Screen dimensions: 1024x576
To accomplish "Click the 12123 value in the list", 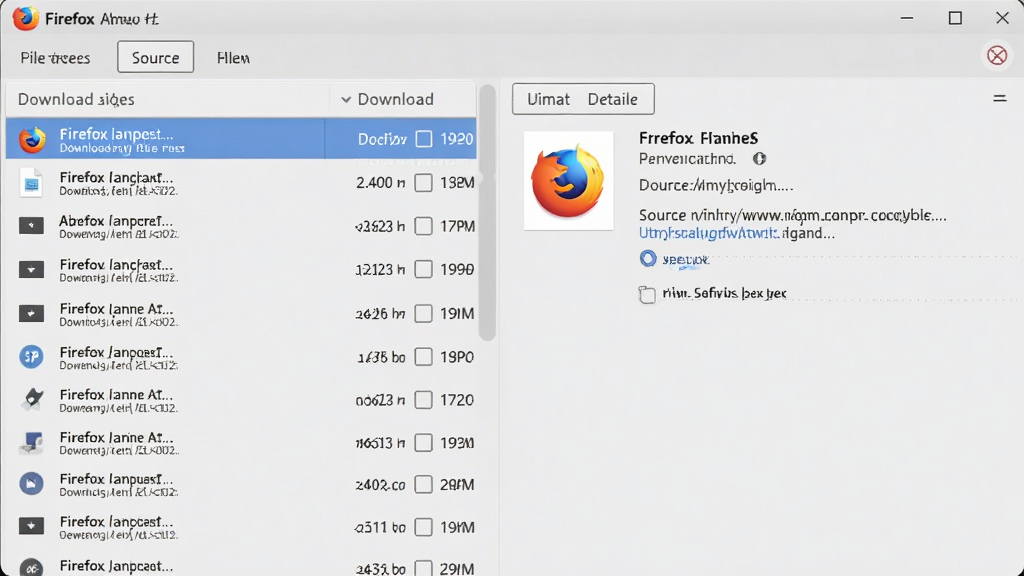I will pos(380,269).
